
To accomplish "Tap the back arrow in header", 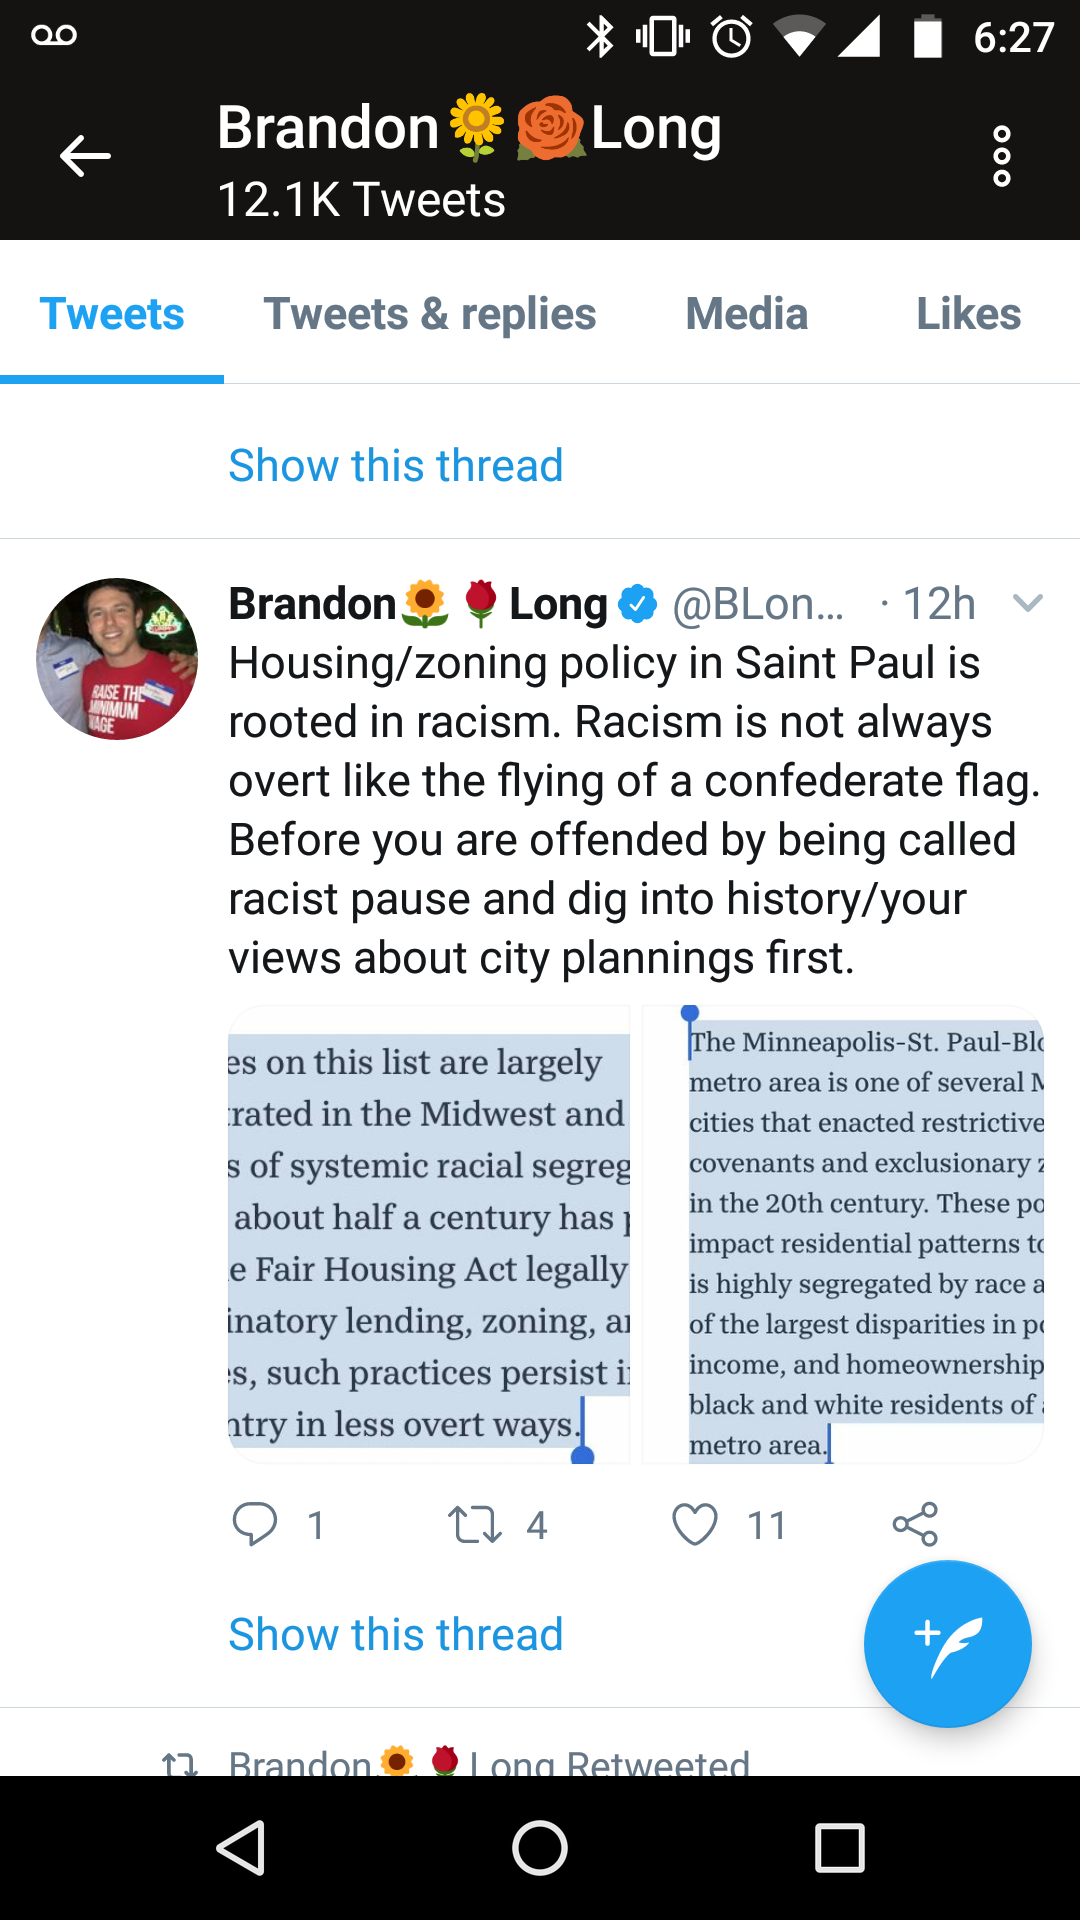I will (85, 156).
